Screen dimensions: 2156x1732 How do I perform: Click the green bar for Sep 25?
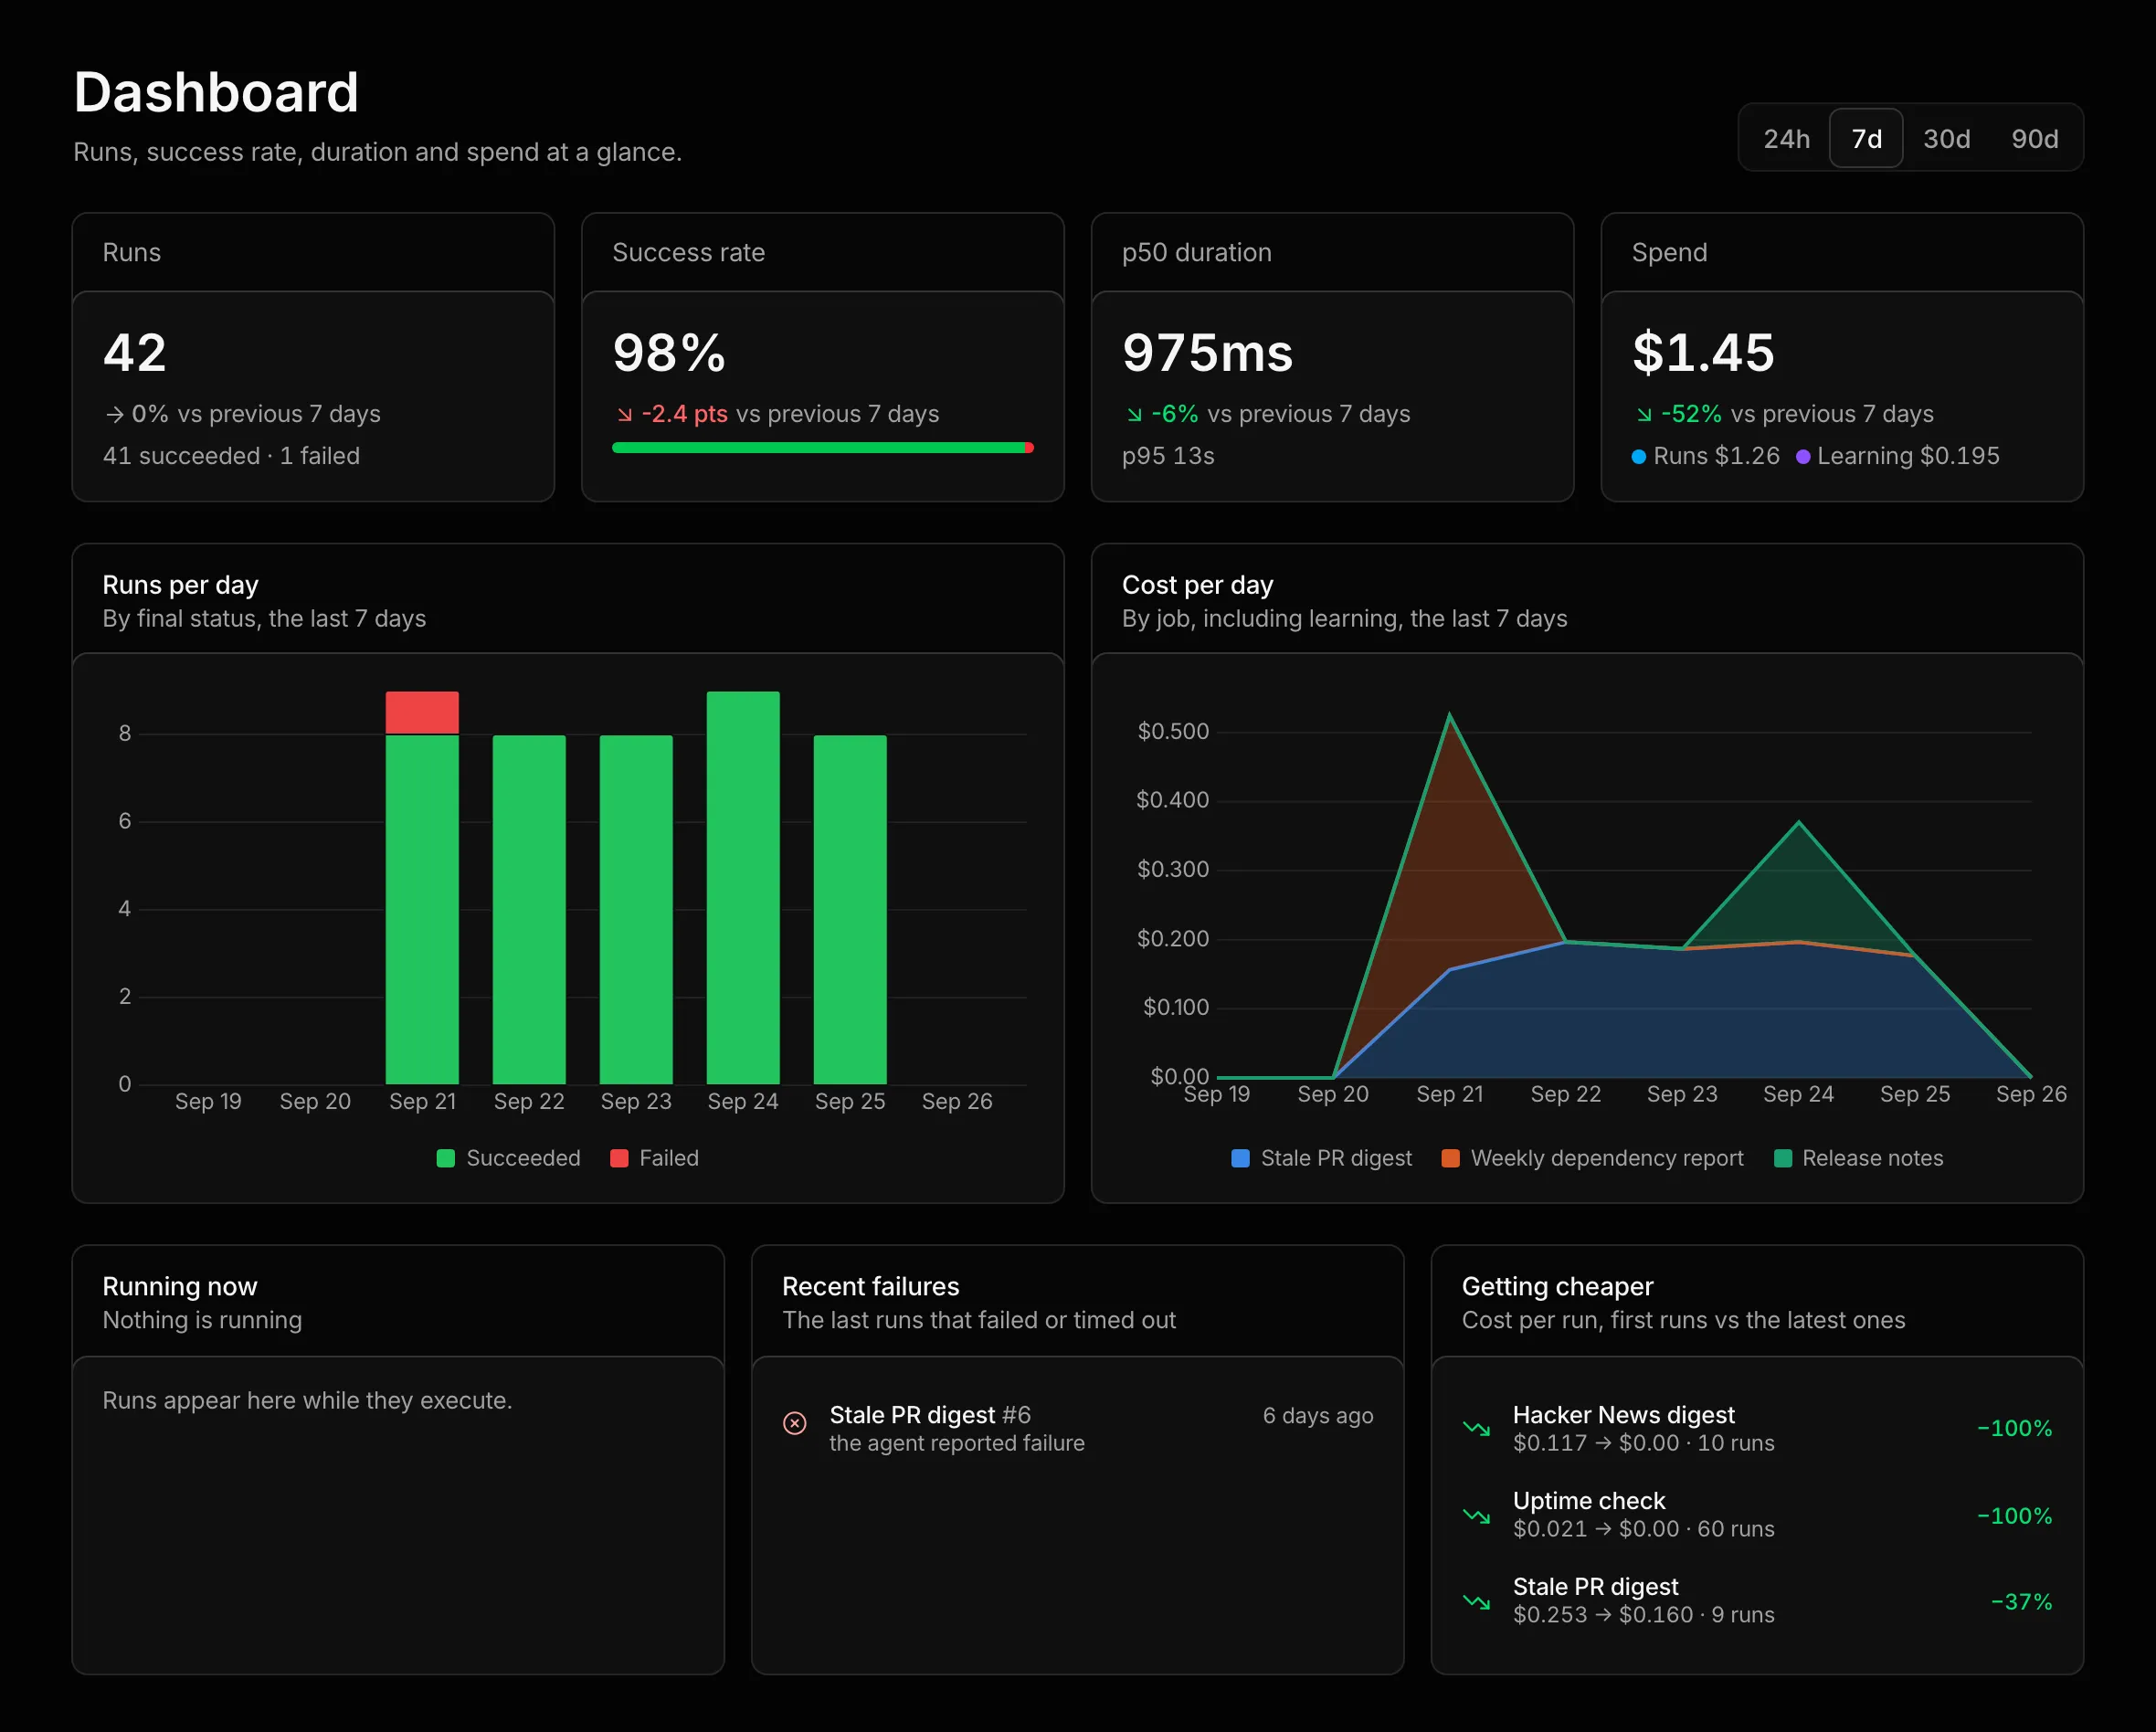850,910
